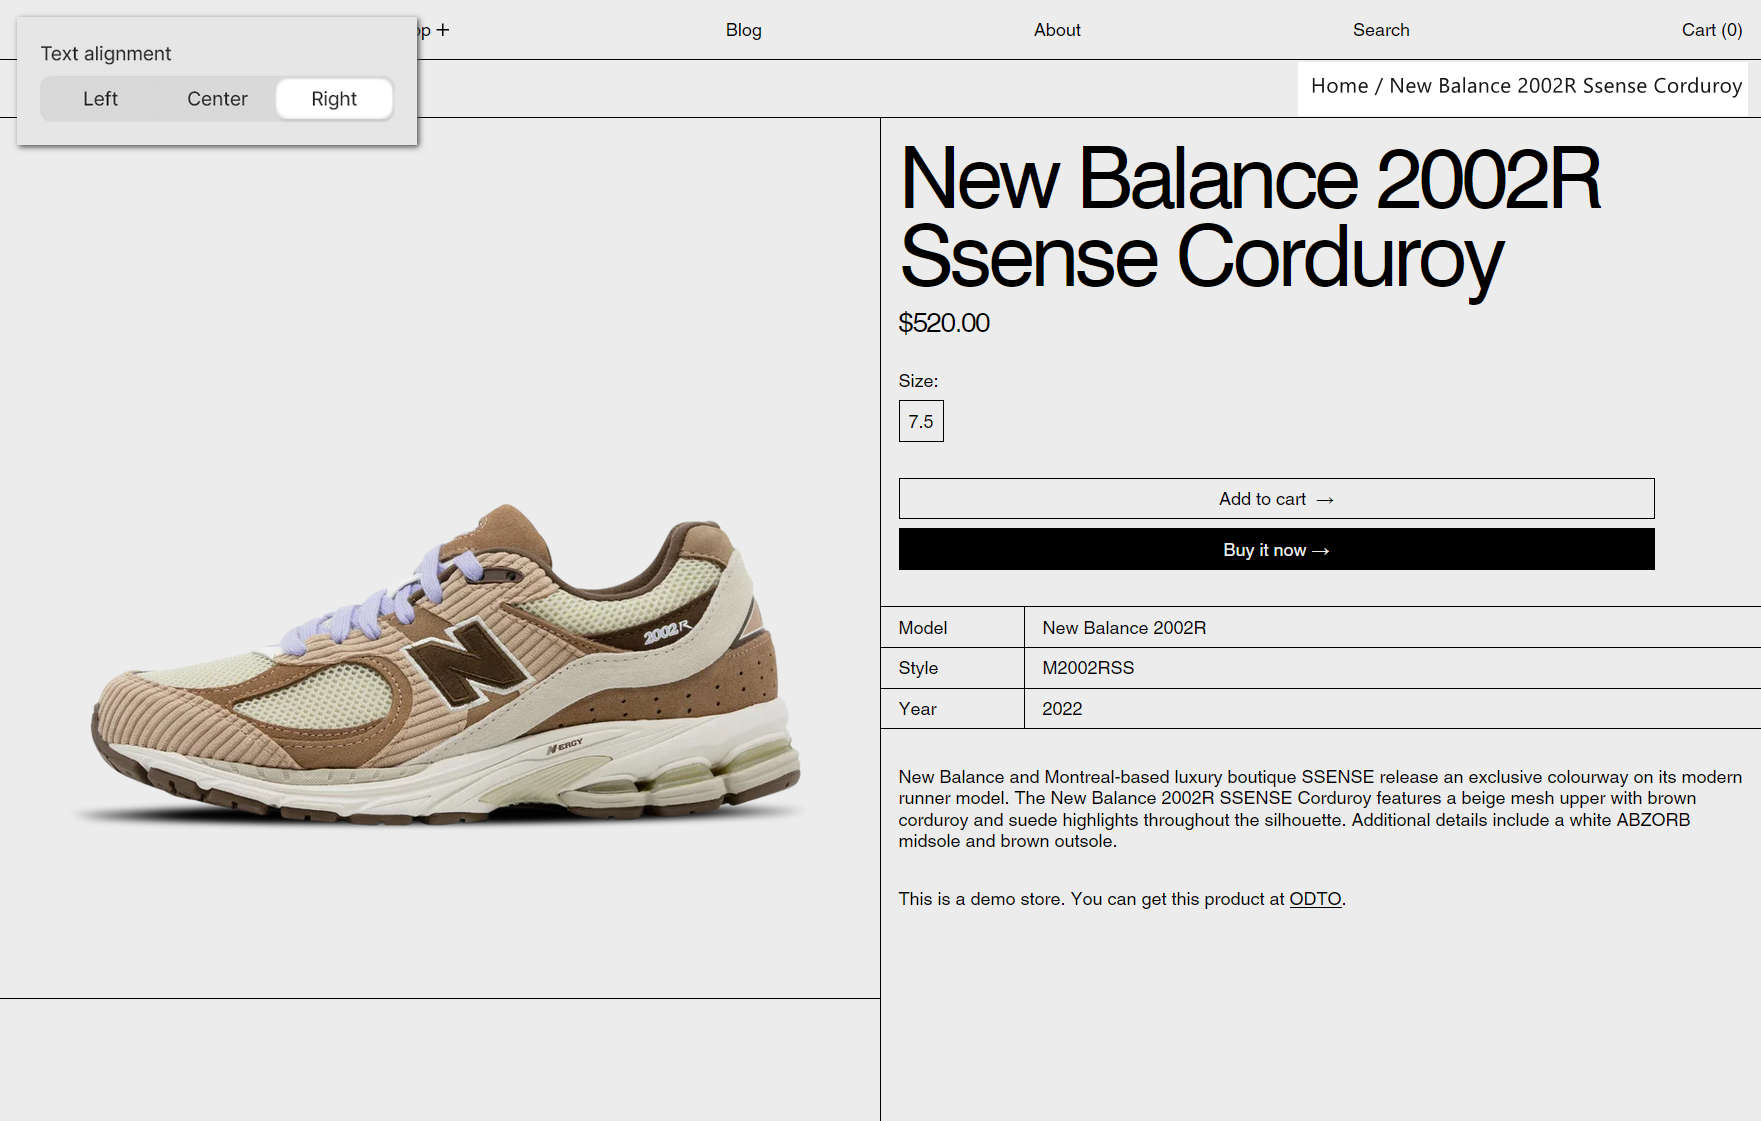Open the About page
1761x1121 pixels.
(x=1057, y=29)
